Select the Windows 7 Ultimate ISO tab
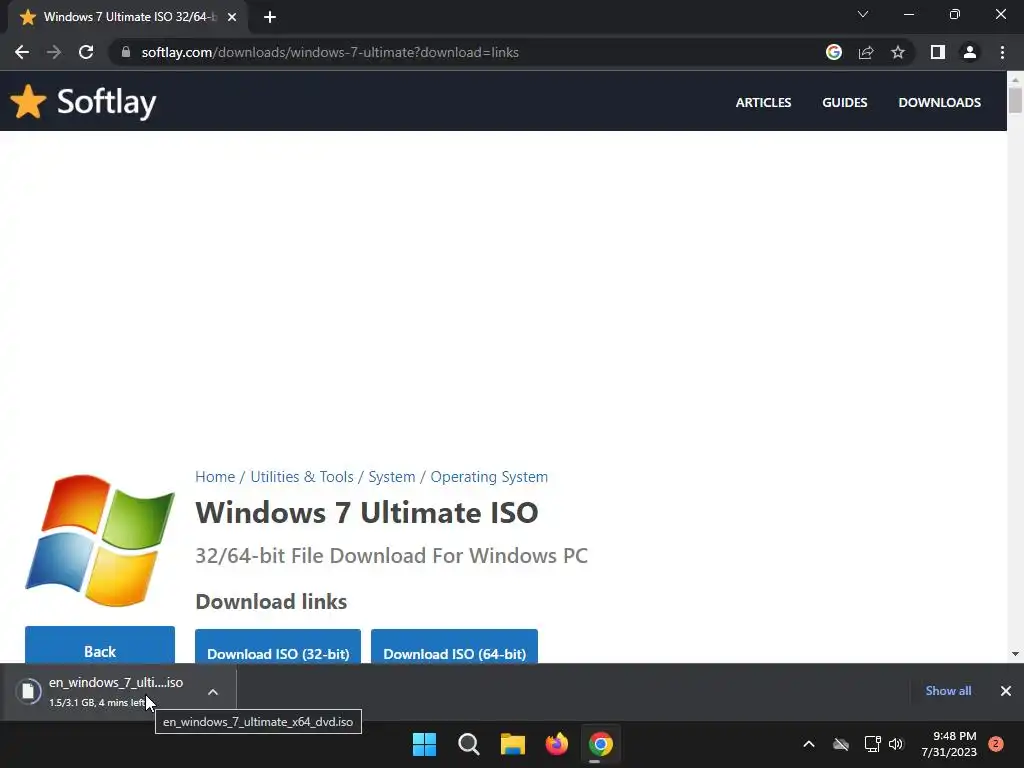 128,17
